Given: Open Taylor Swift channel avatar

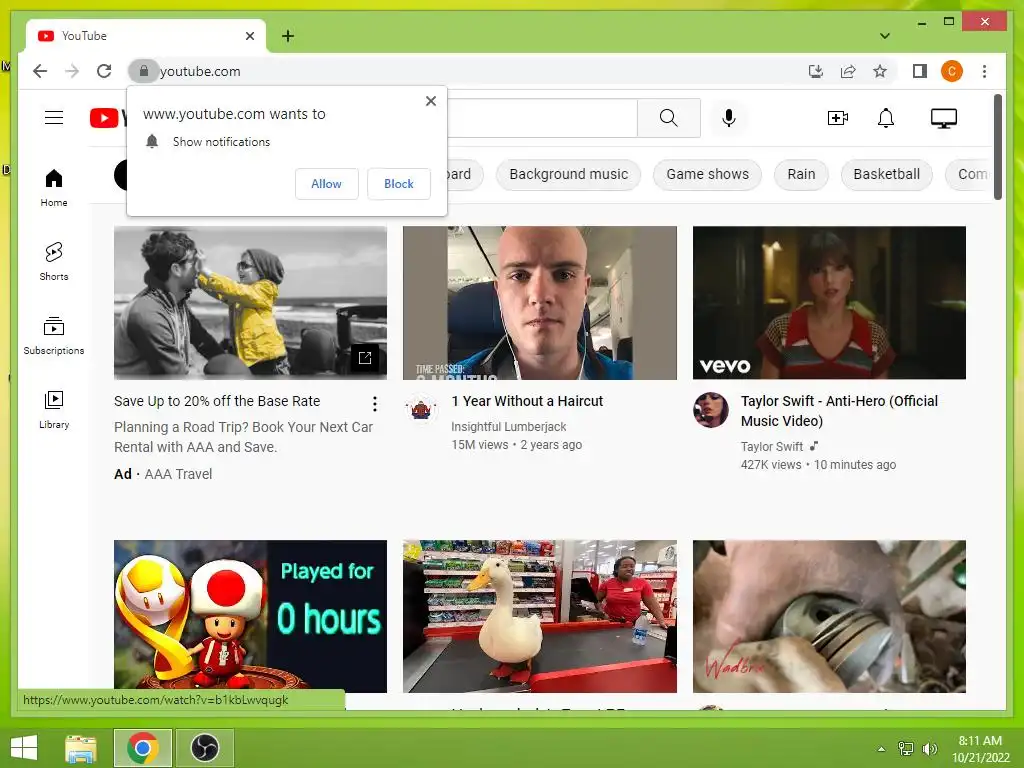Looking at the screenshot, I should 711,410.
